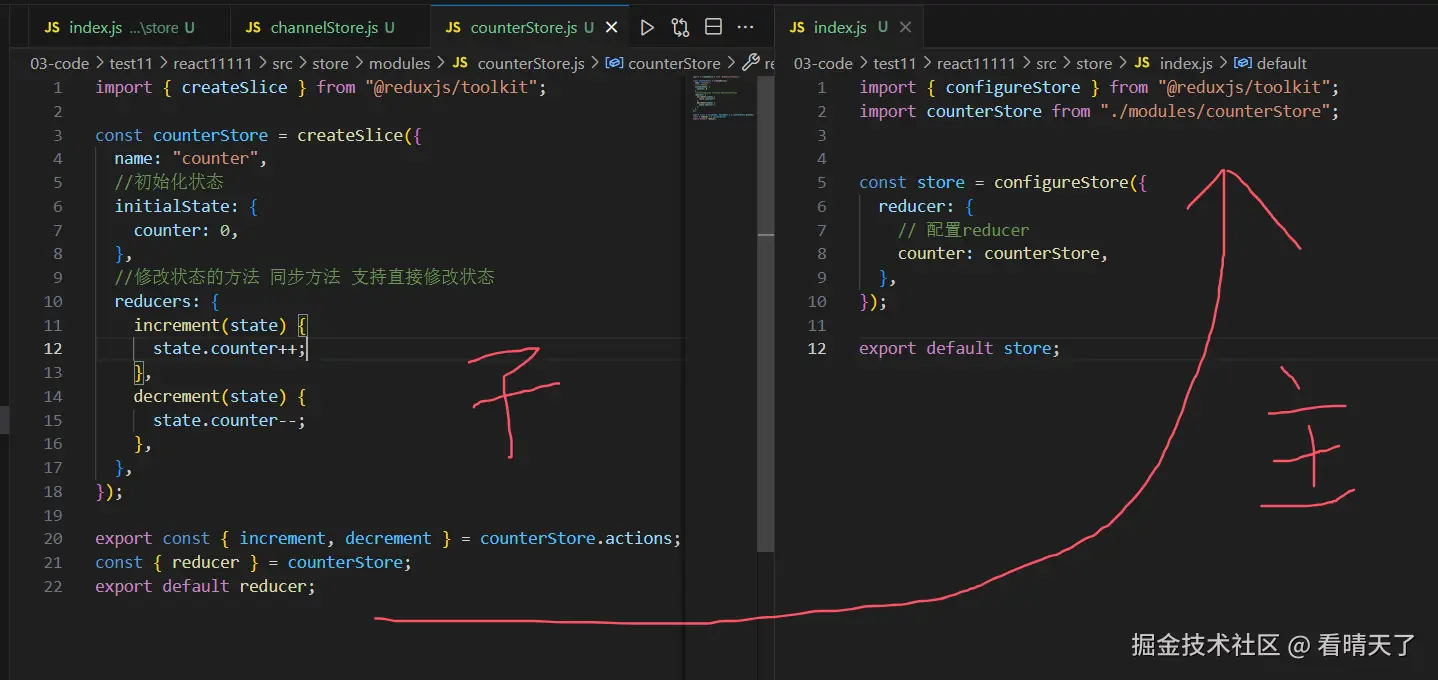Click 'reducers: {' in left editor
The height and width of the screenshot is (680, 1438).
(x=167, y=301)
